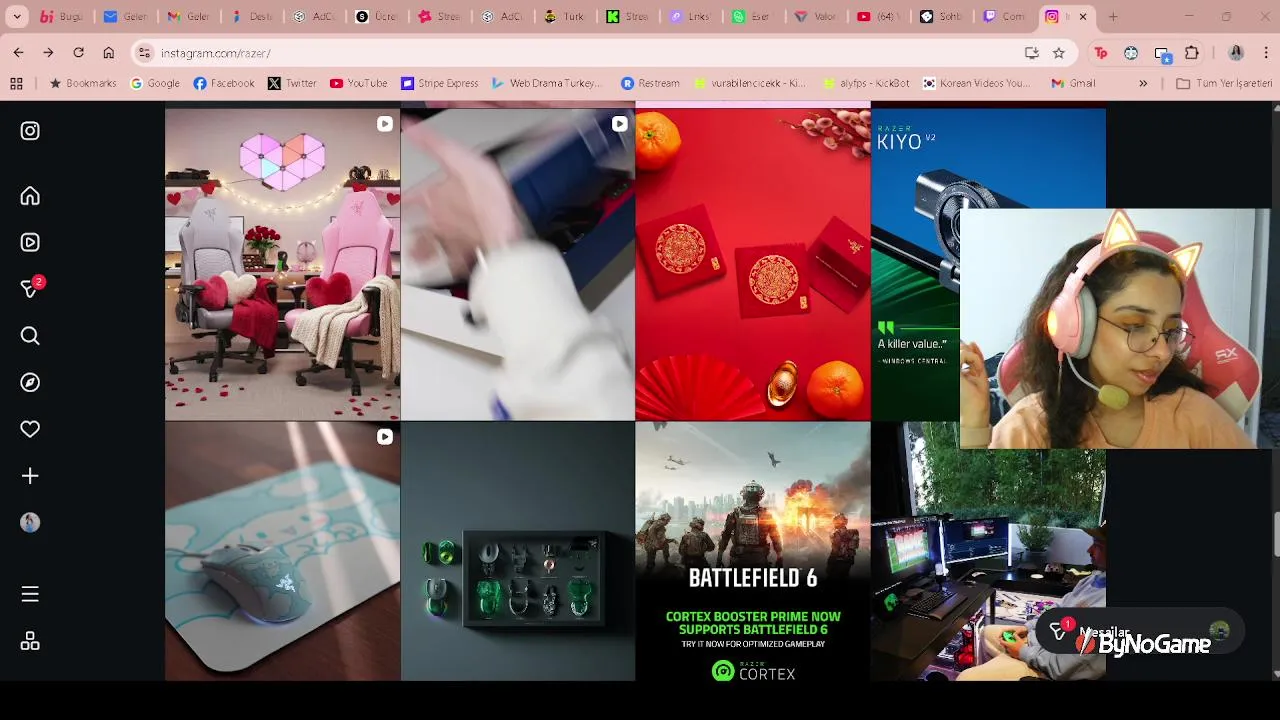Create new post with plus icon
1280x720 pixels.
pyautogui.click(x=30, y=476)
